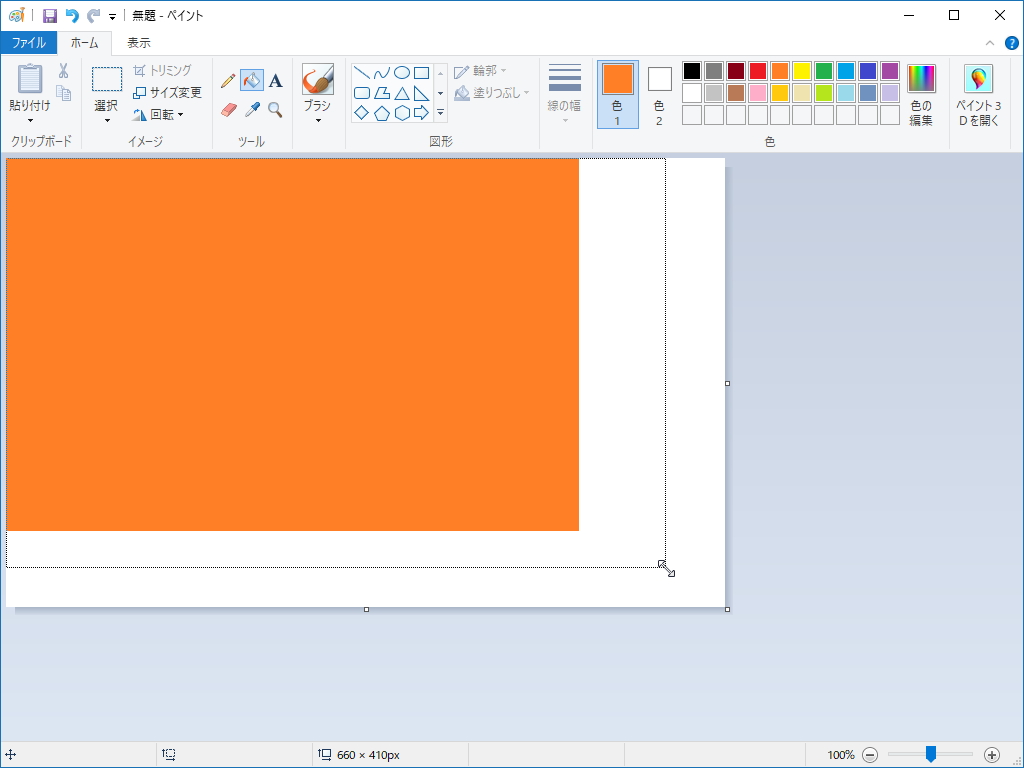Select the Color picker eyedropper tool
The height and width of the screenshot is (768, 1024).
pos(252,110)
